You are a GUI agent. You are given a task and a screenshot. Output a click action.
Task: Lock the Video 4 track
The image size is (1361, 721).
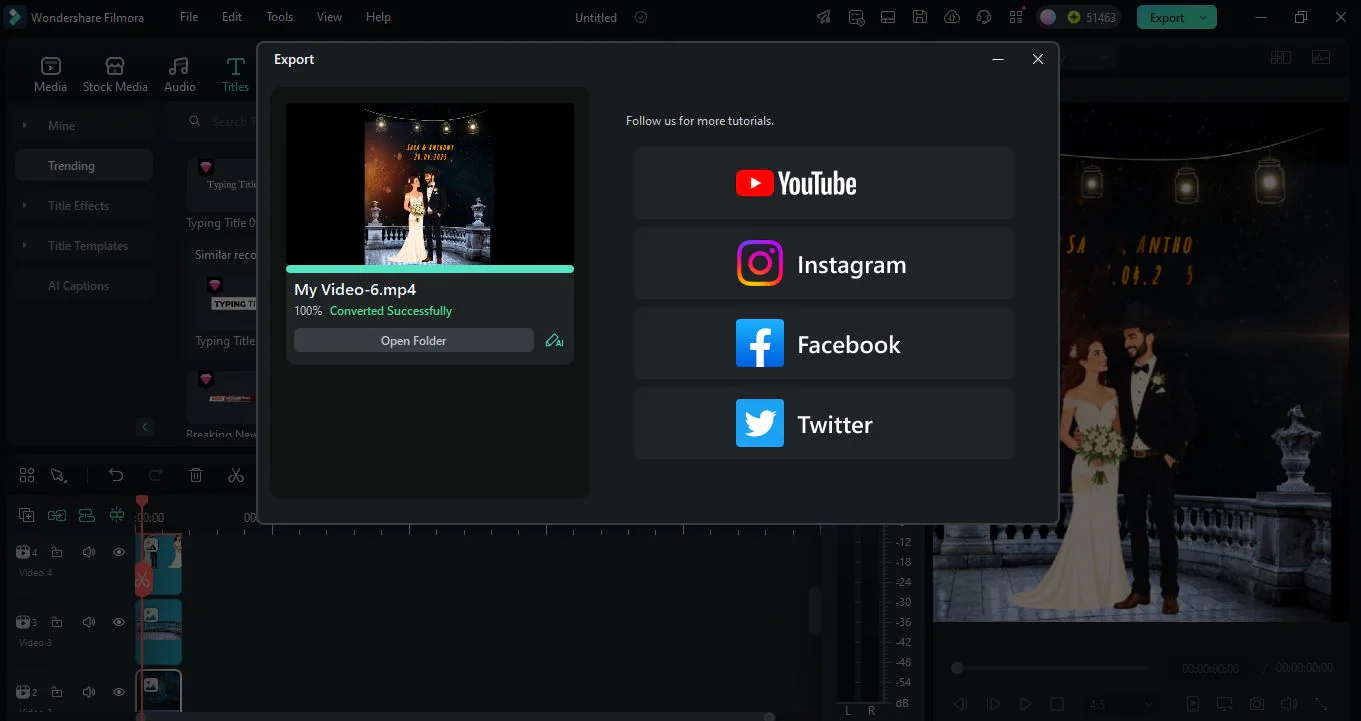point(57,552)
